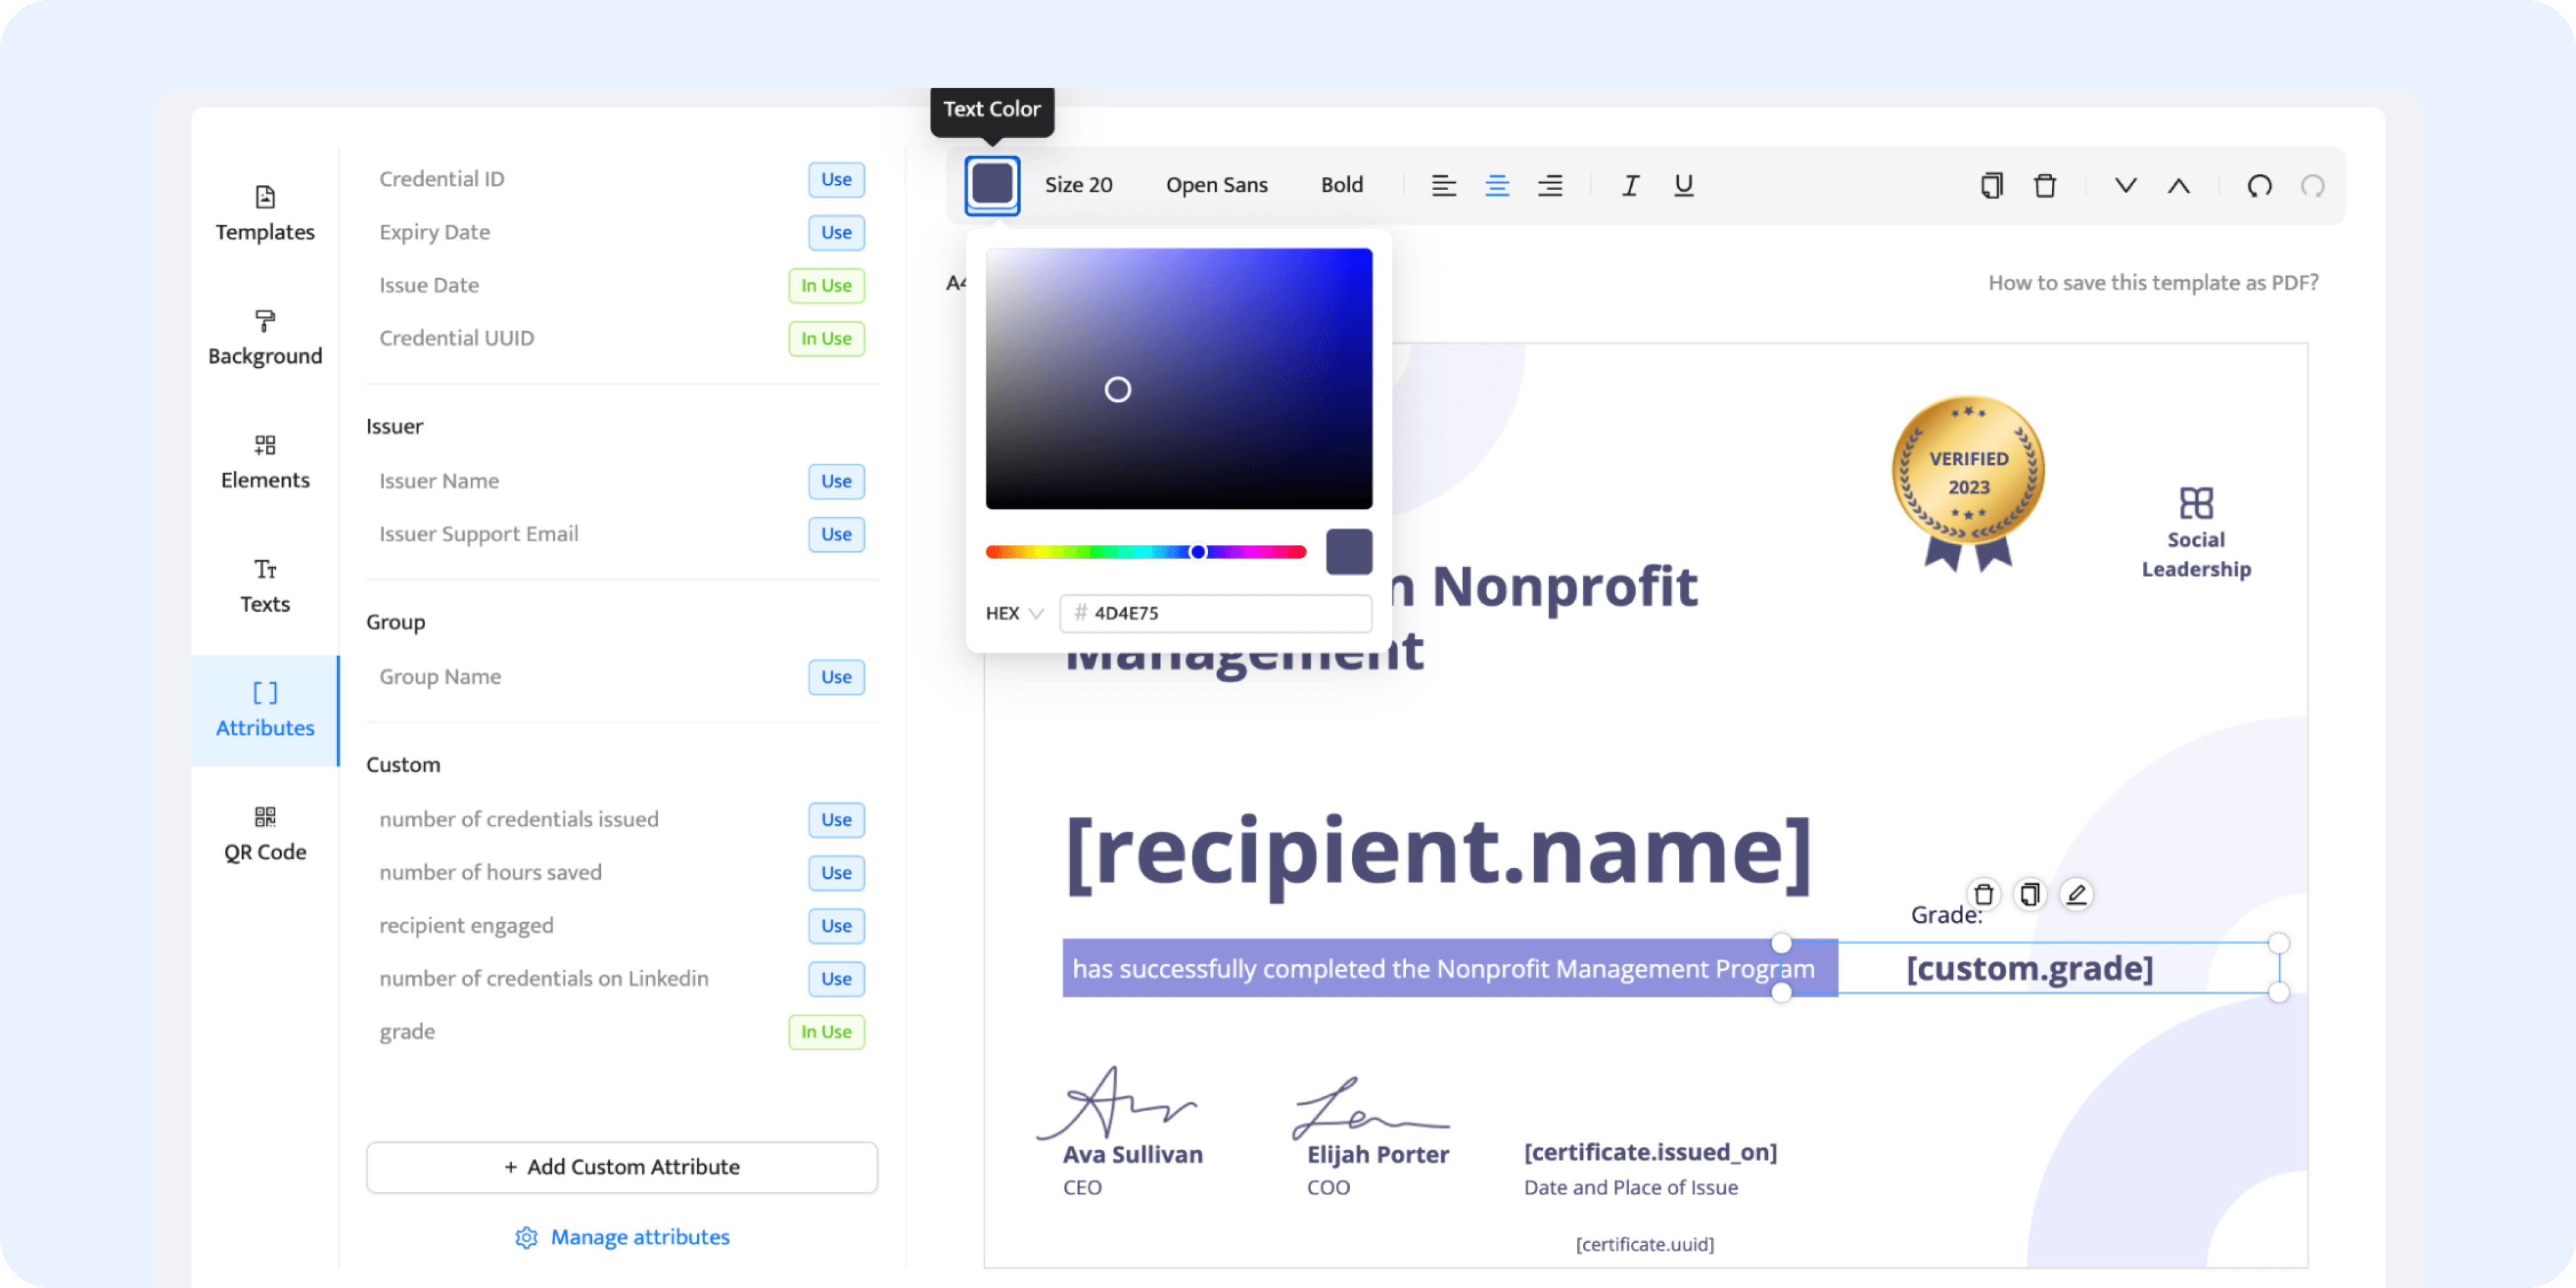The width and height of the screenshot is (2576, 1288).
Task: Click Add Custom Attribute button
Action: pos(621,1167)
